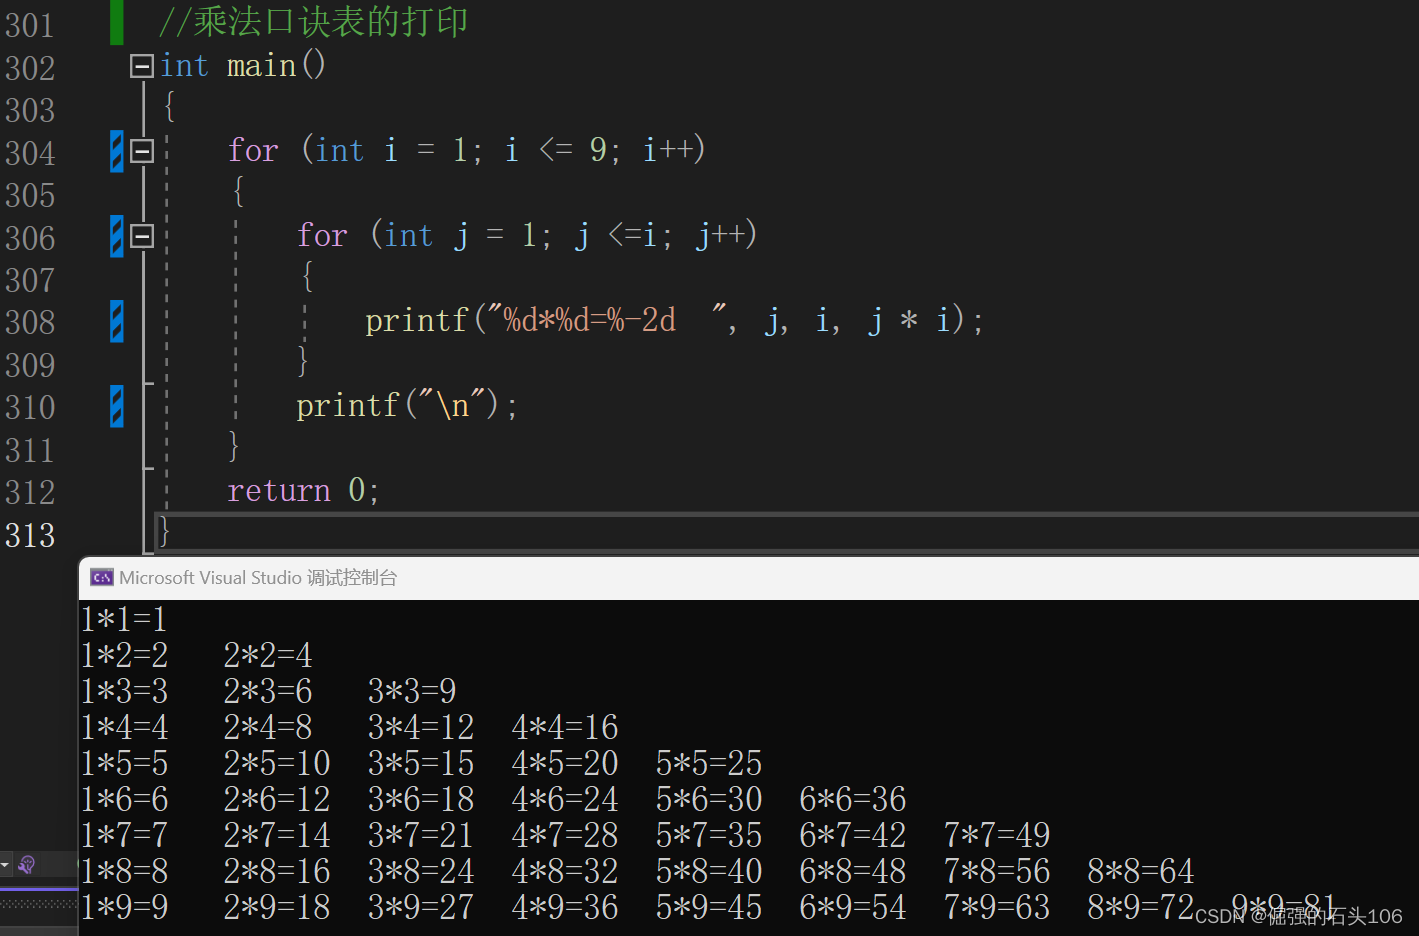Select line number 307 in the gutter
Screen dimensions: 1419x936
pos(30,279)
